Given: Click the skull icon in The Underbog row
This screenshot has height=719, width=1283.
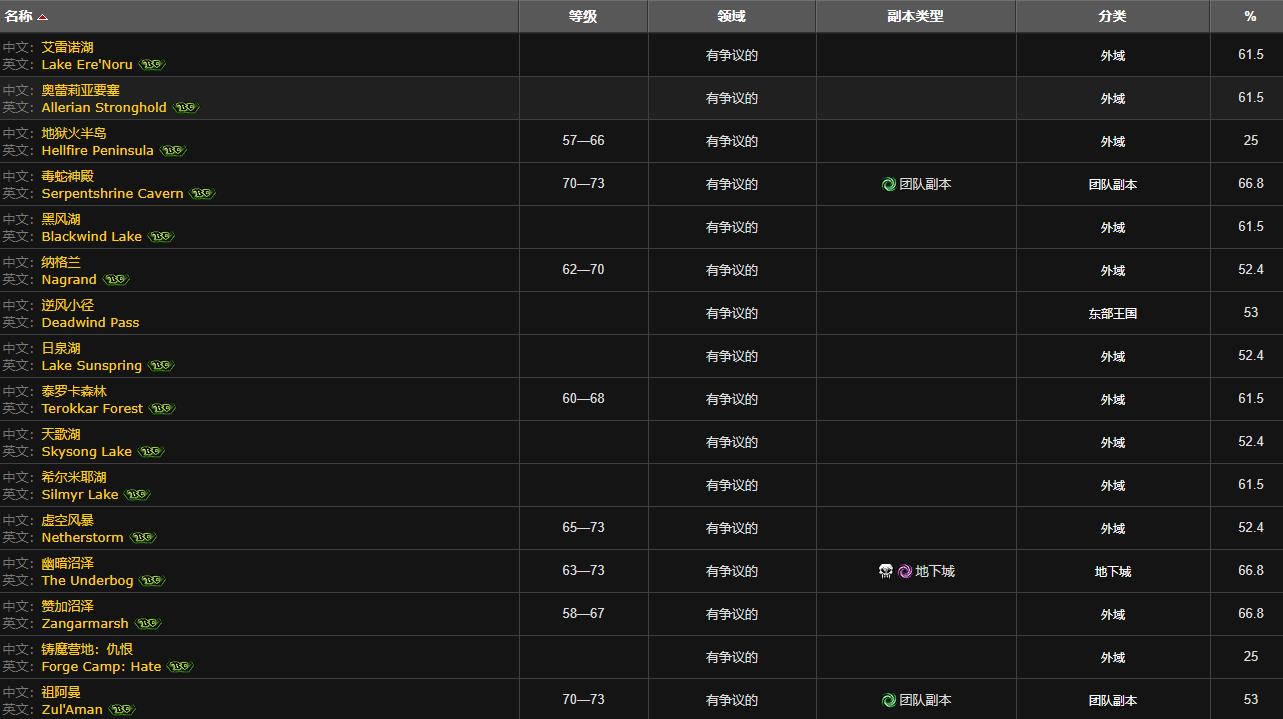Looking at the screenshot, I should (x=886, y=572).
